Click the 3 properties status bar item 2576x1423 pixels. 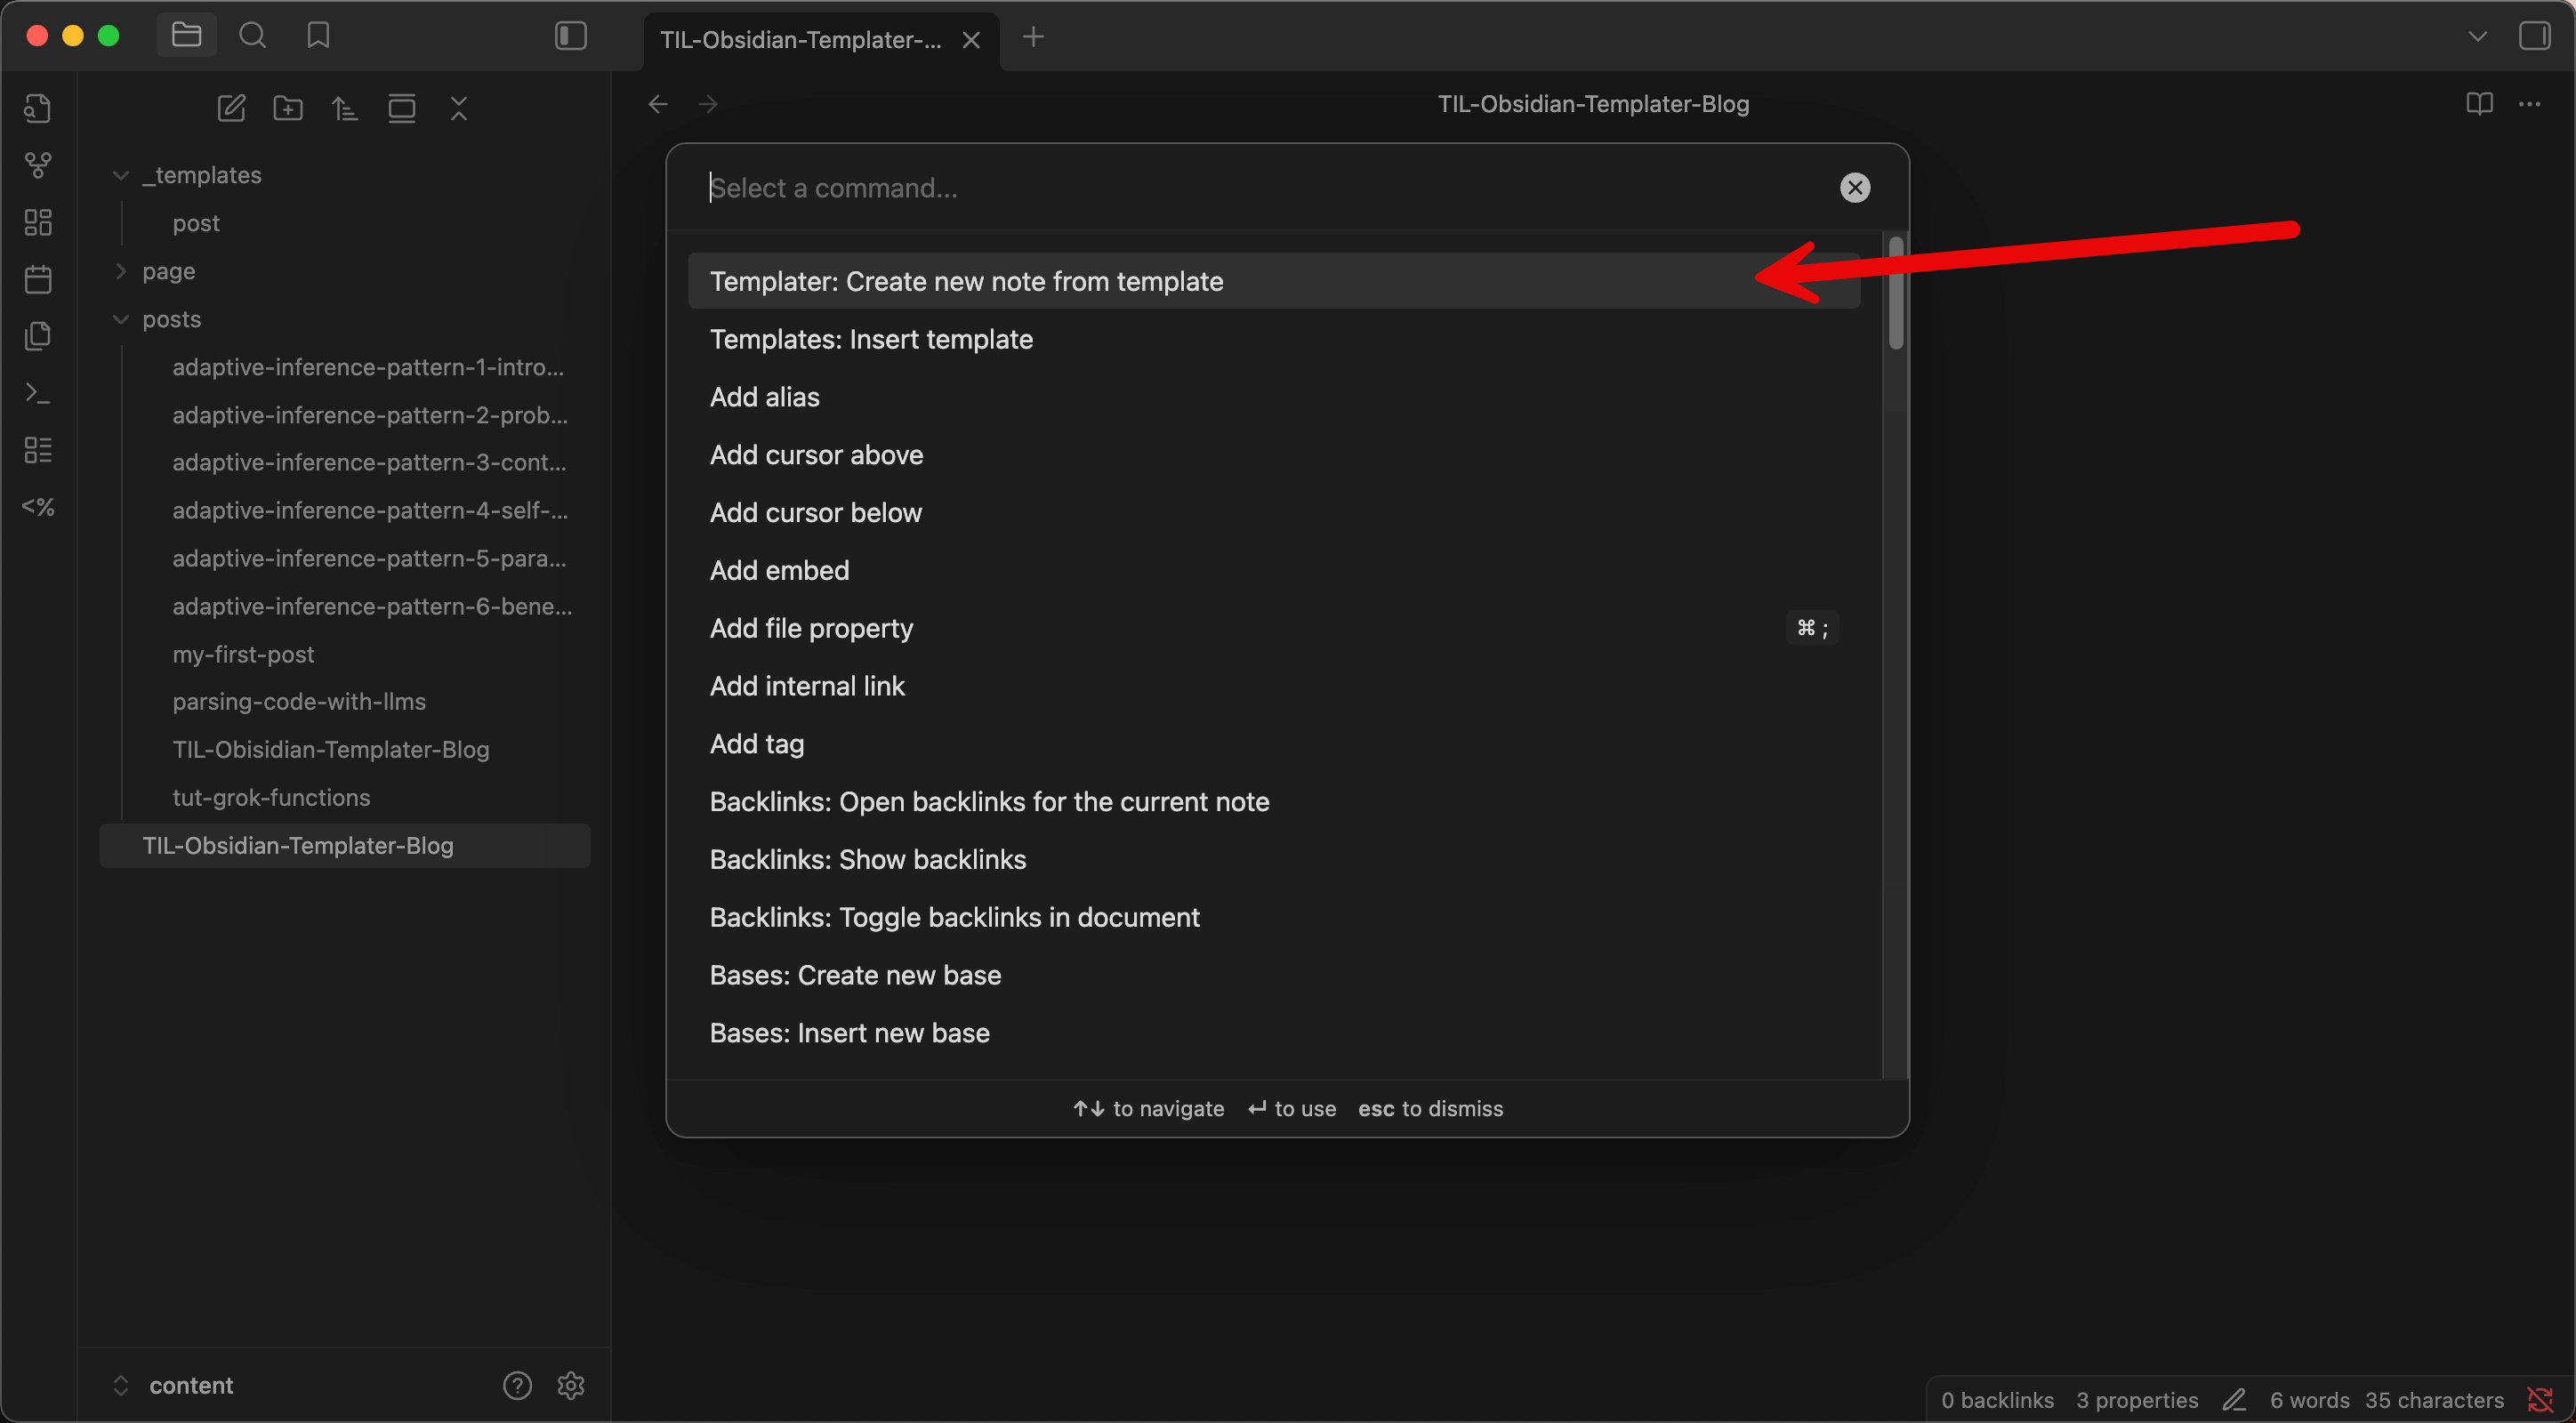pos(2136,1399)
